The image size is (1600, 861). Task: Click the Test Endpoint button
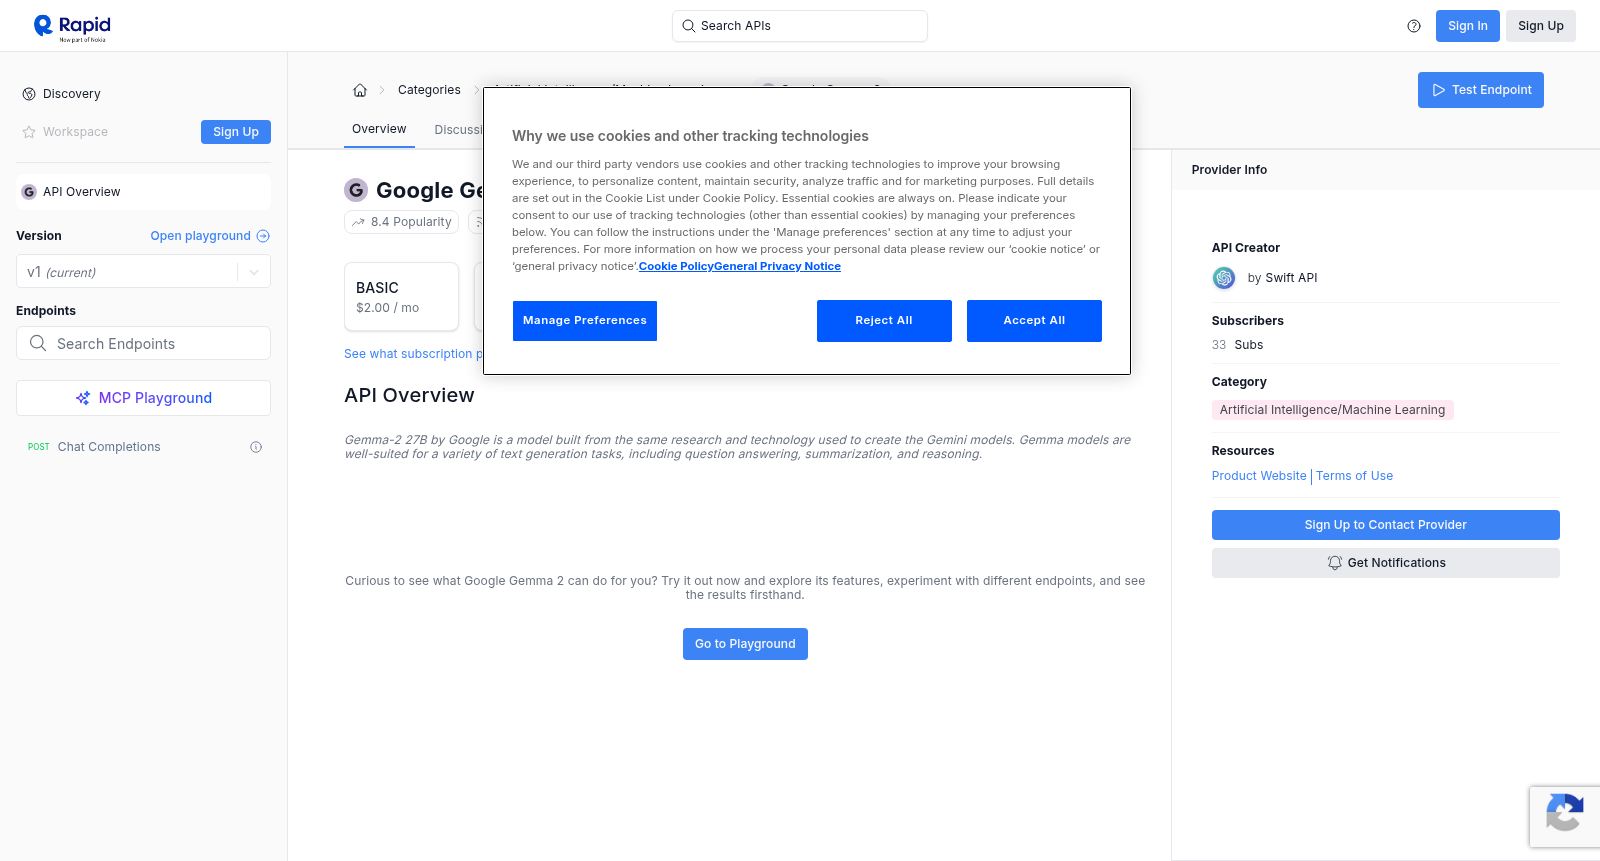[x=1481, y=90]
